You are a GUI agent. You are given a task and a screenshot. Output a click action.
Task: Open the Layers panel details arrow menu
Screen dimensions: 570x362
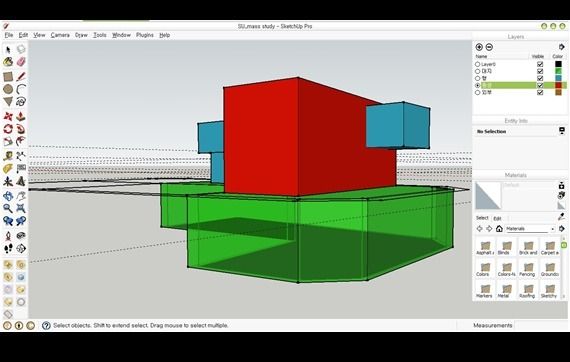(x=562, y=47)
